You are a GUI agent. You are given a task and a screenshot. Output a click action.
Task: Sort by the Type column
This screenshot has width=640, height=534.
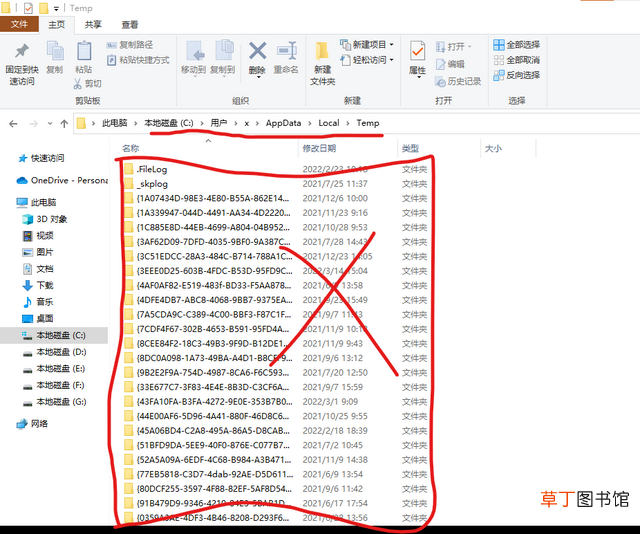[439, 148]
